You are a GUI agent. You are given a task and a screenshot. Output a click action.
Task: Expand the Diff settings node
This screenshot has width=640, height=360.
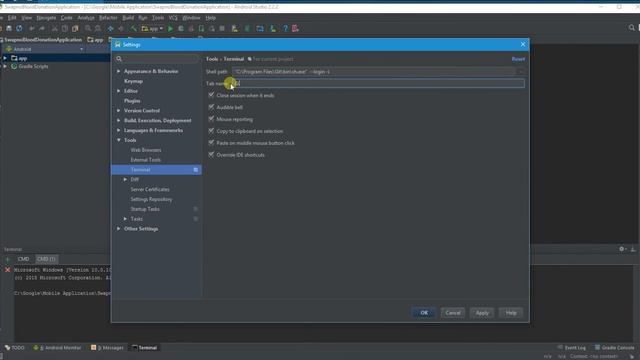pos(125,180)
